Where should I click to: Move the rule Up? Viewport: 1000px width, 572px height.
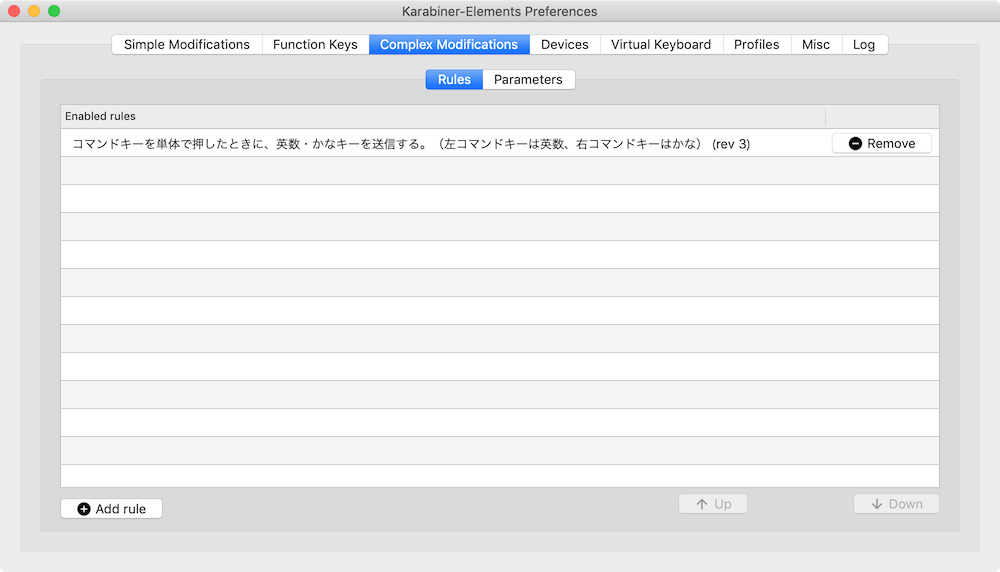point(713,504)
